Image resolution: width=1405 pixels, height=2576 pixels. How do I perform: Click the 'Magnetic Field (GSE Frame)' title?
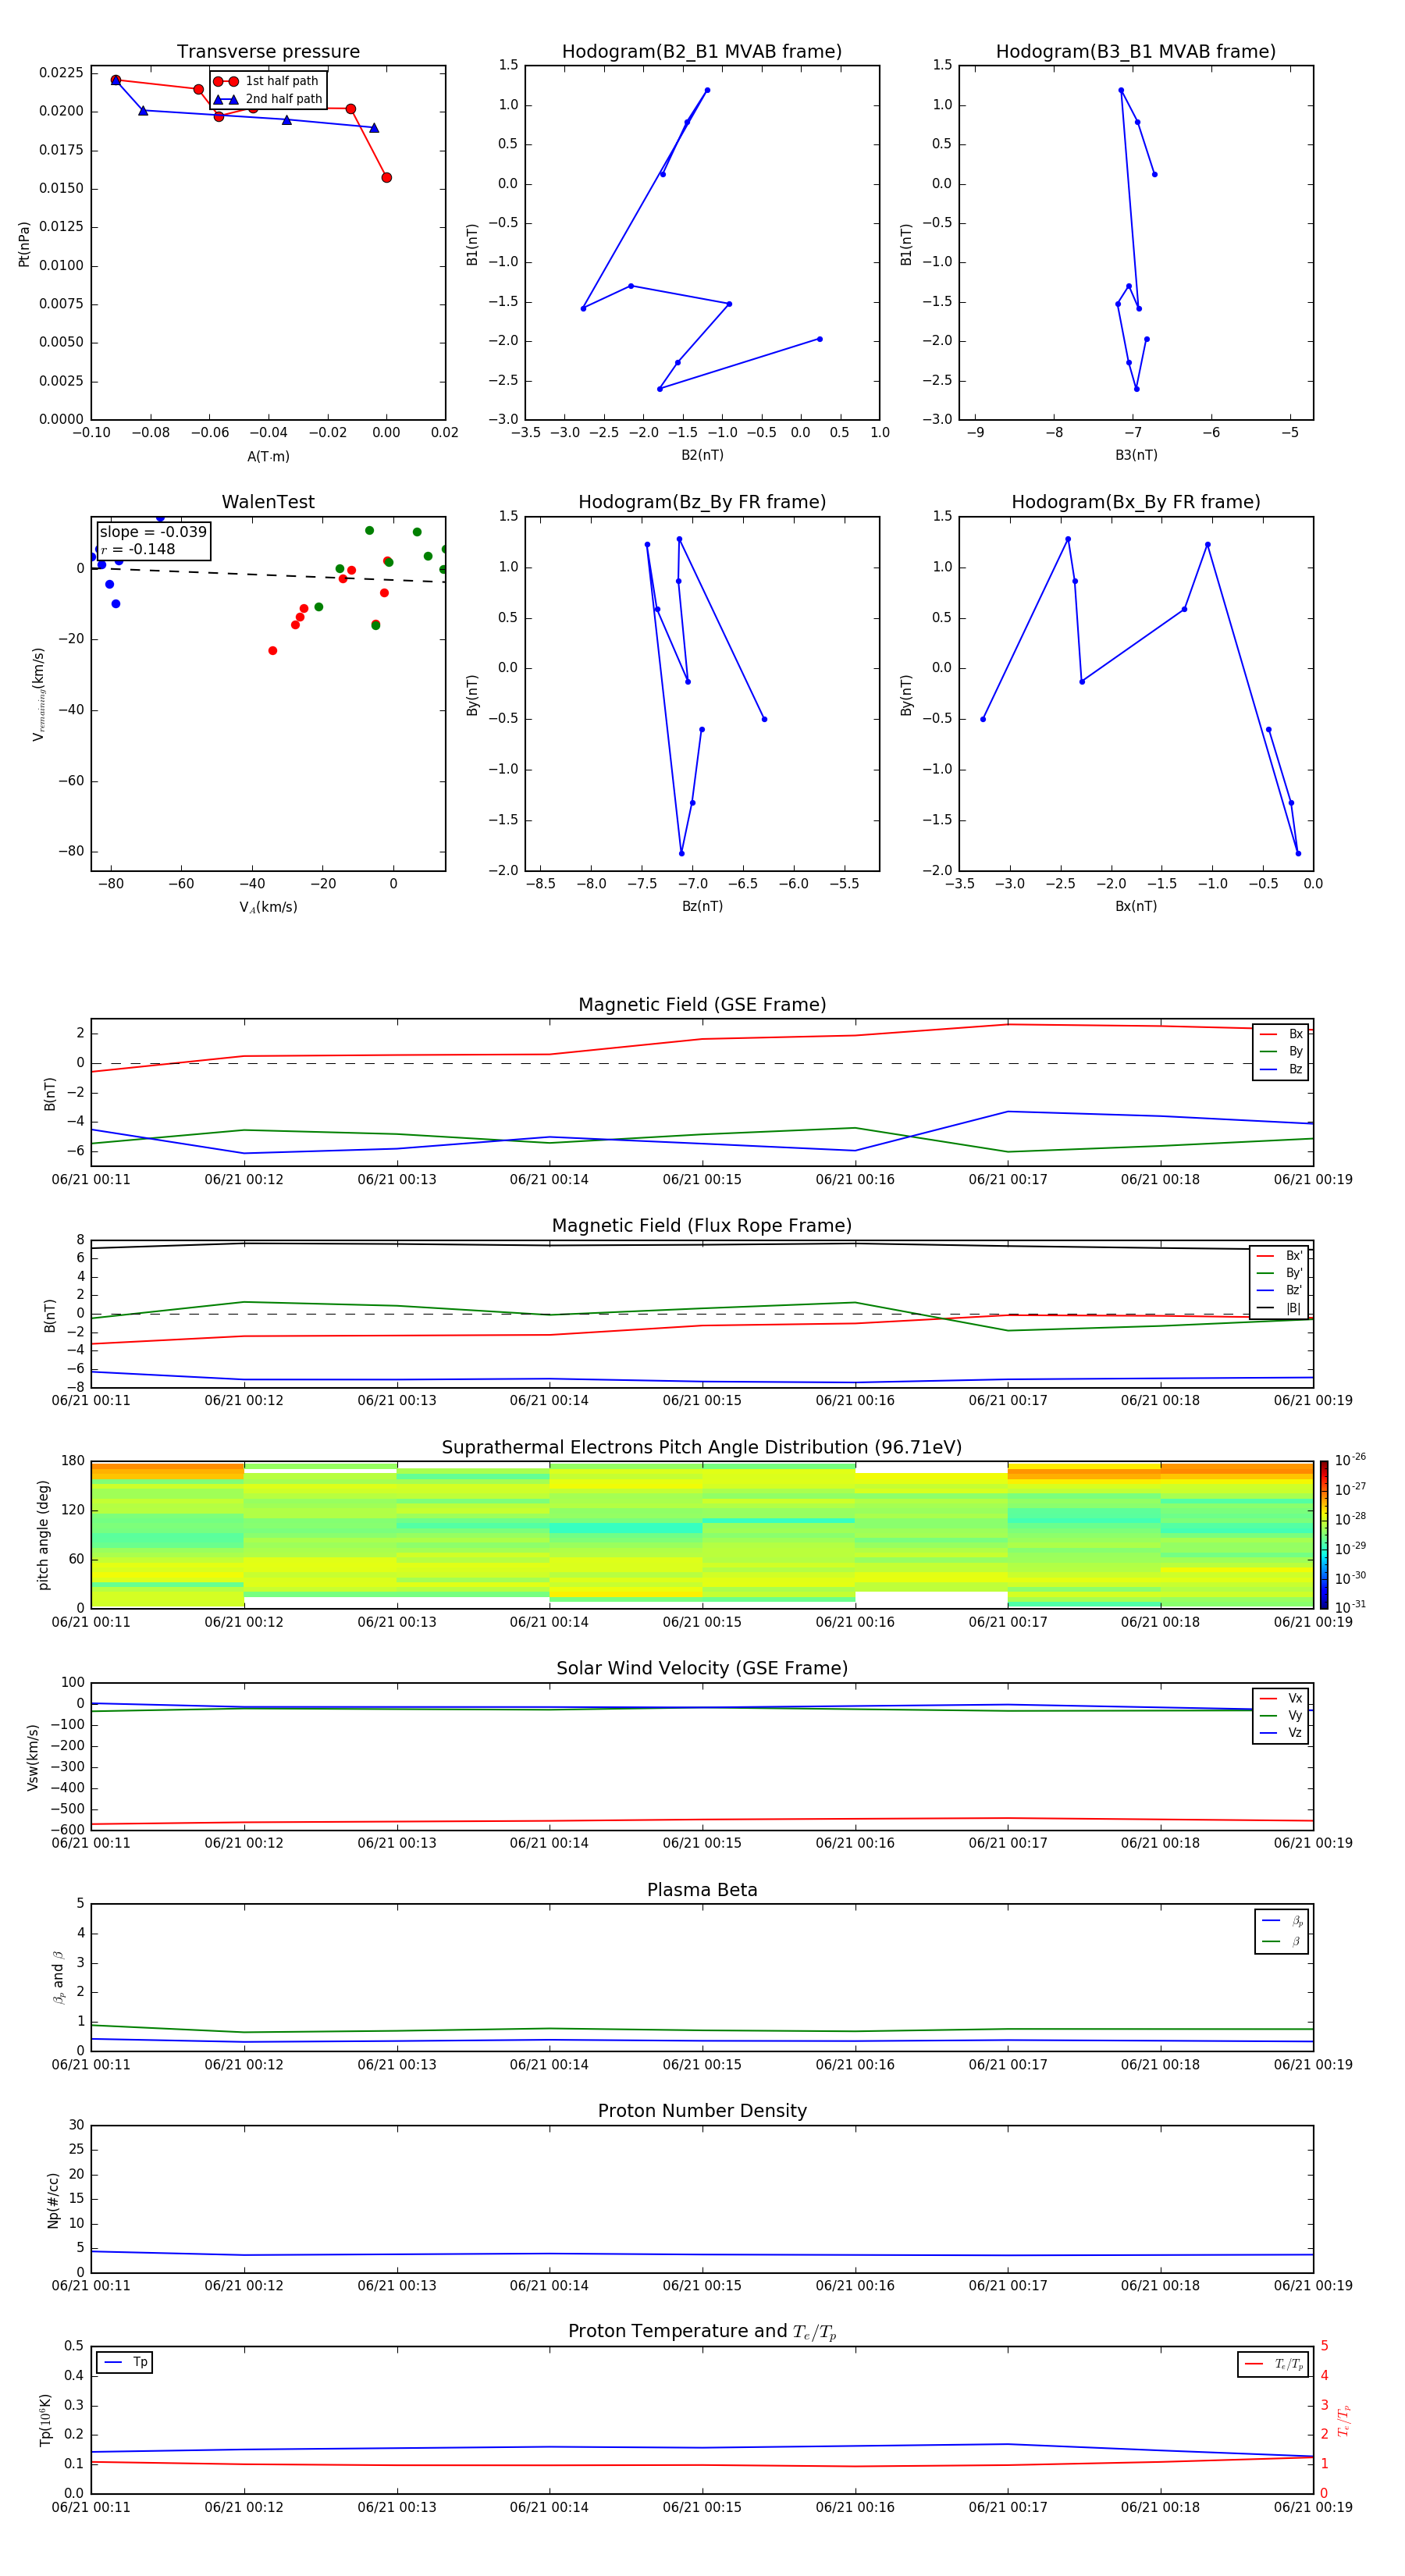702,1005
